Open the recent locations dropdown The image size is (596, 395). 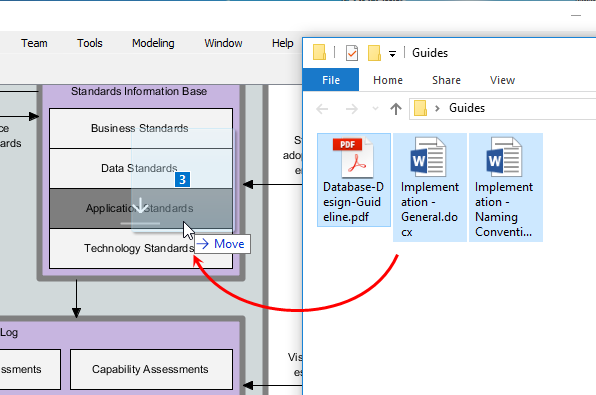point(375,109)
